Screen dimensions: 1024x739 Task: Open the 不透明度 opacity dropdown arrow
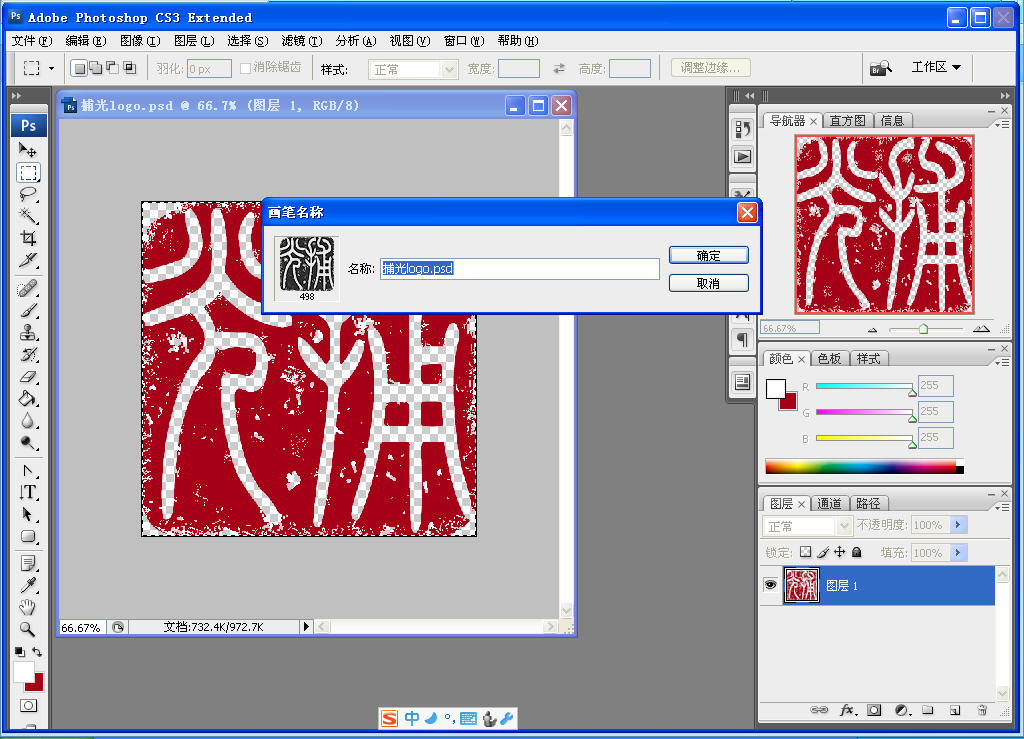click(x=958, y=525)
